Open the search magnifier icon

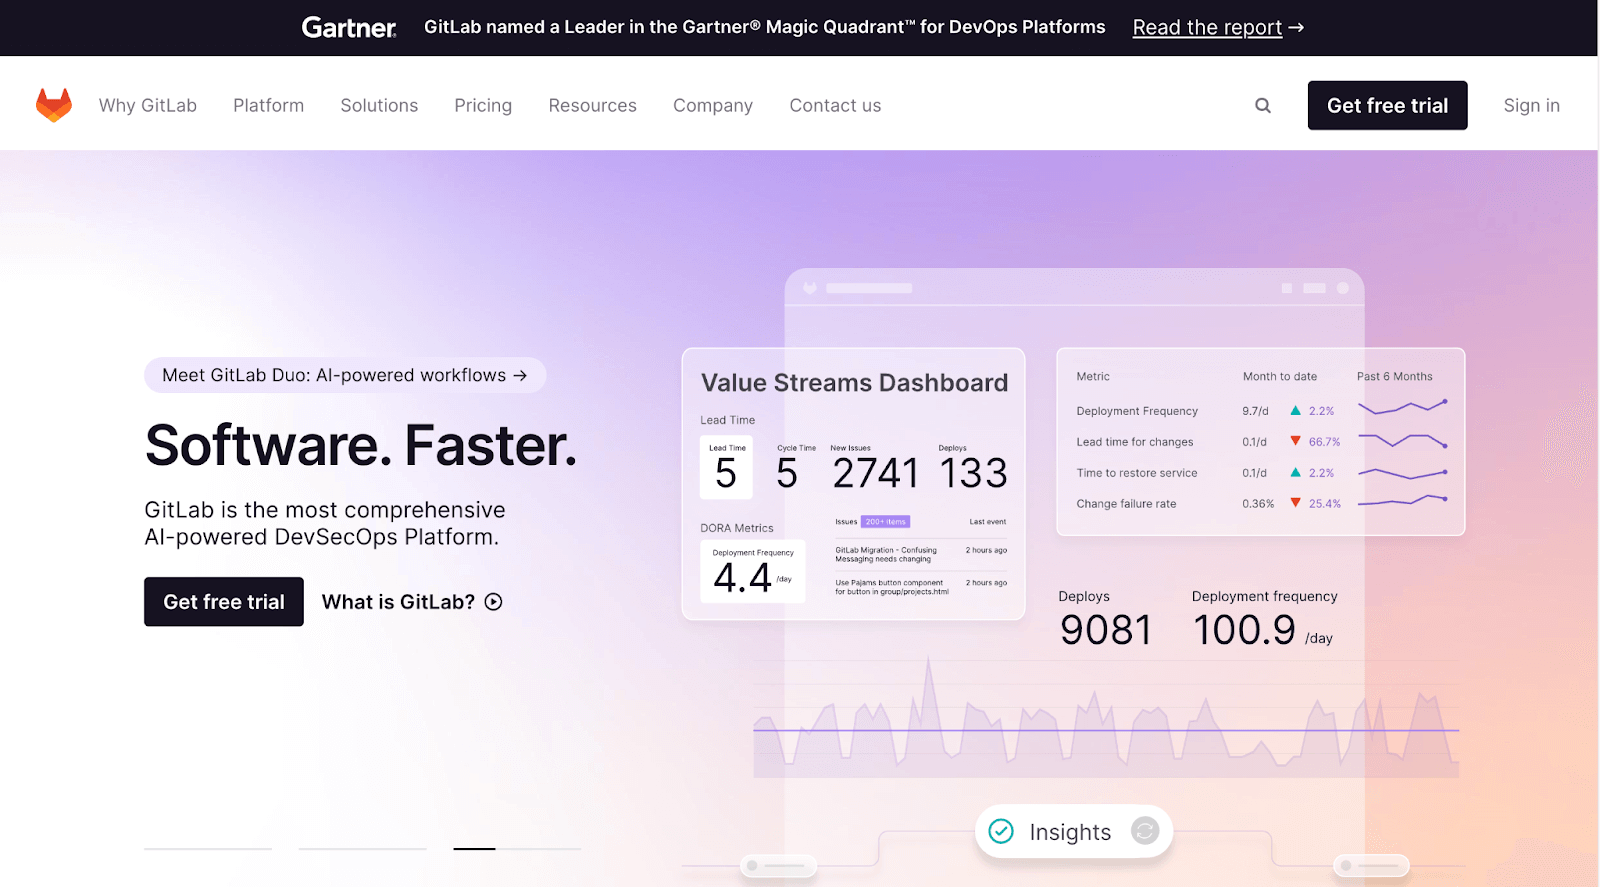click(x=1263, y=105)
